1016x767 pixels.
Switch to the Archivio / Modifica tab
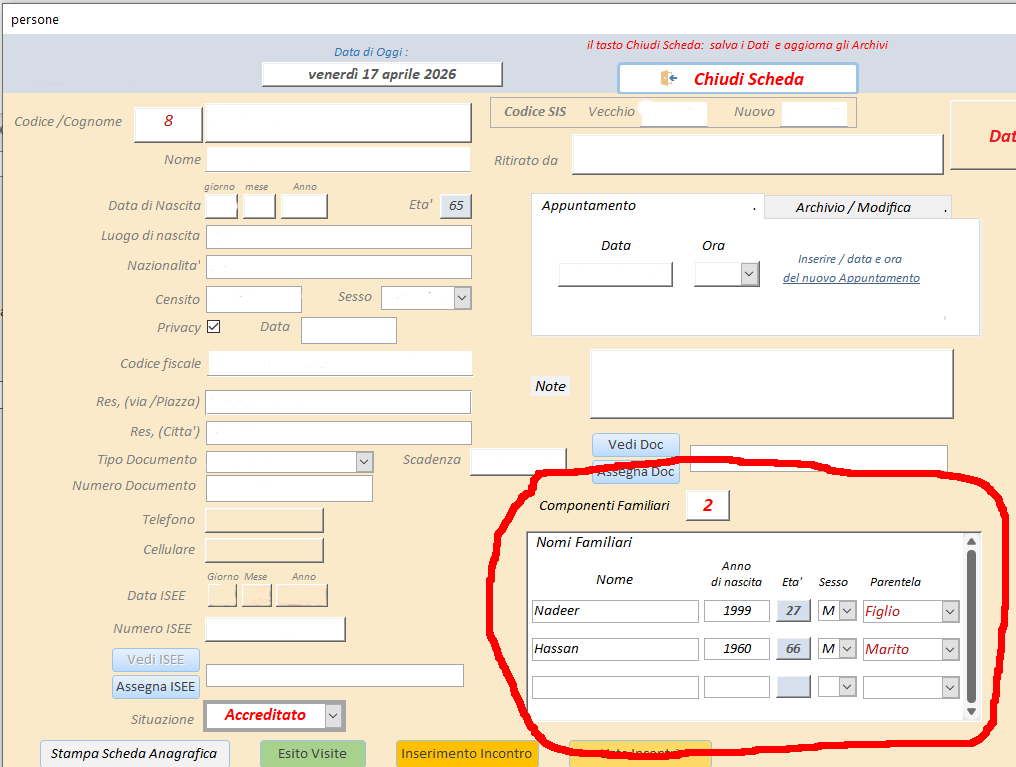pyautogui.click(x=856, y=207)
